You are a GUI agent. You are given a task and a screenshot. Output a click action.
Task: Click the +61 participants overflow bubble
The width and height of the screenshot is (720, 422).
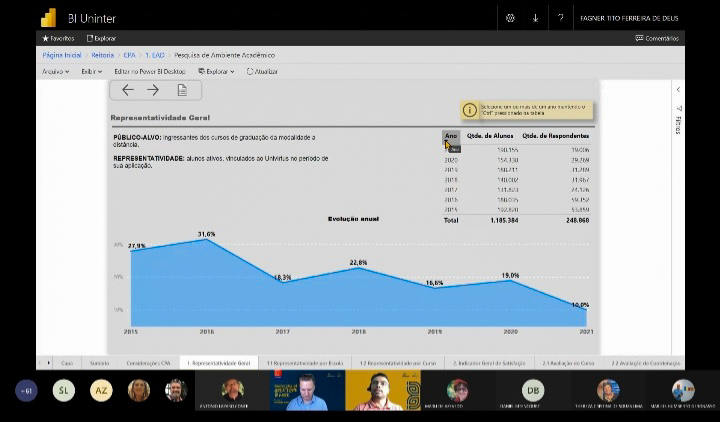tap(27, 391)
